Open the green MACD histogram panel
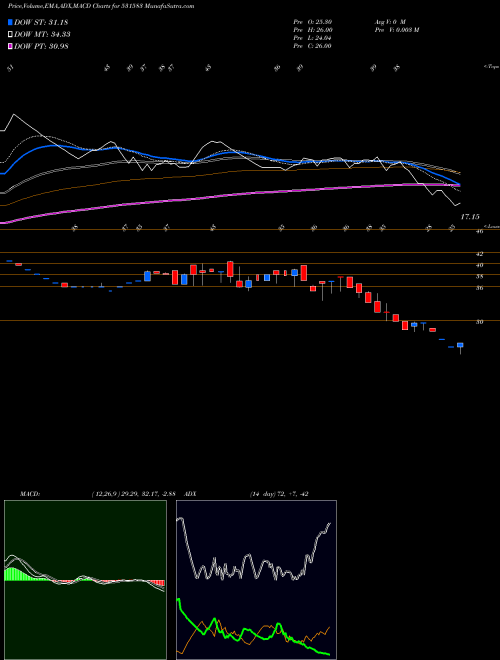Viewport: 500px width, 660px height. 85,580
